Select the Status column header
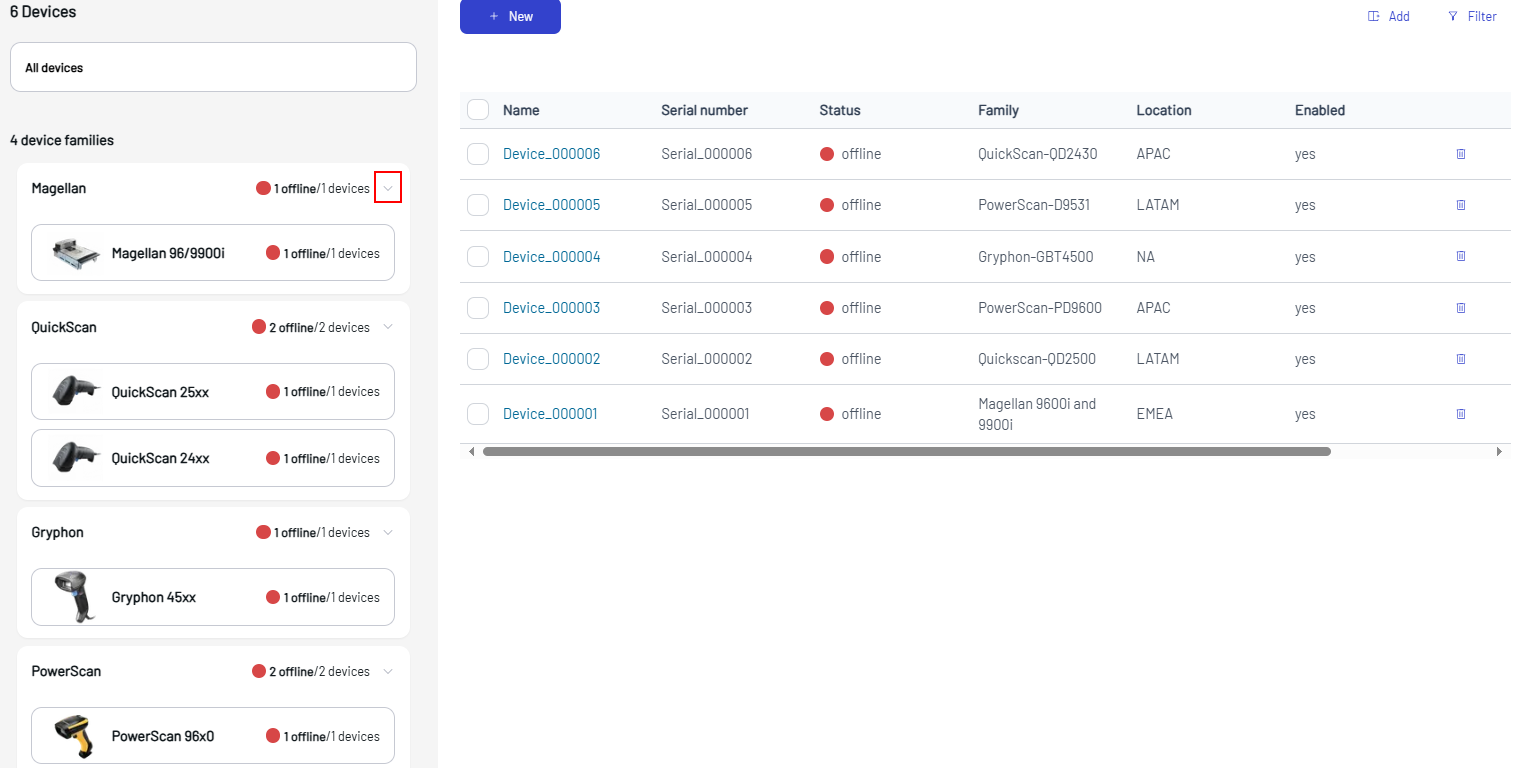 (839, 110)
